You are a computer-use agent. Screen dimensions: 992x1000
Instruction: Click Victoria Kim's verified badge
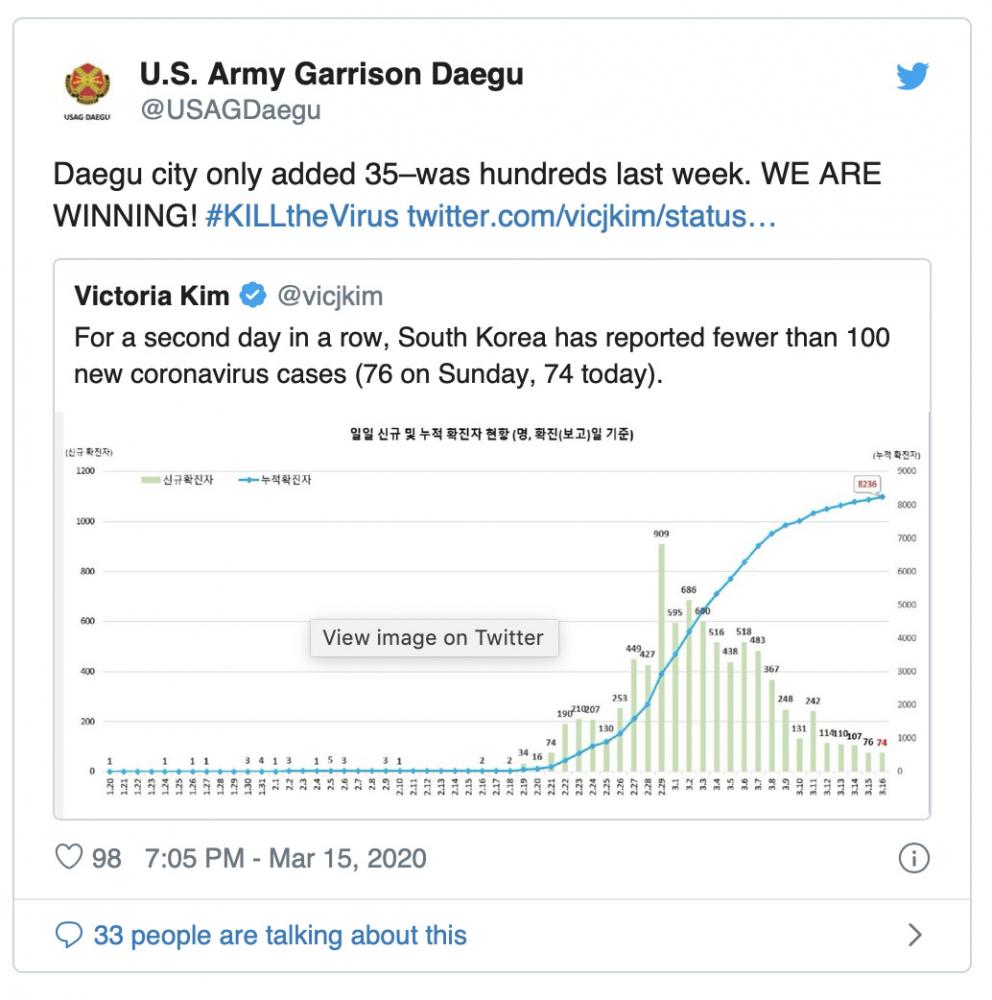[x=253, y=295]
